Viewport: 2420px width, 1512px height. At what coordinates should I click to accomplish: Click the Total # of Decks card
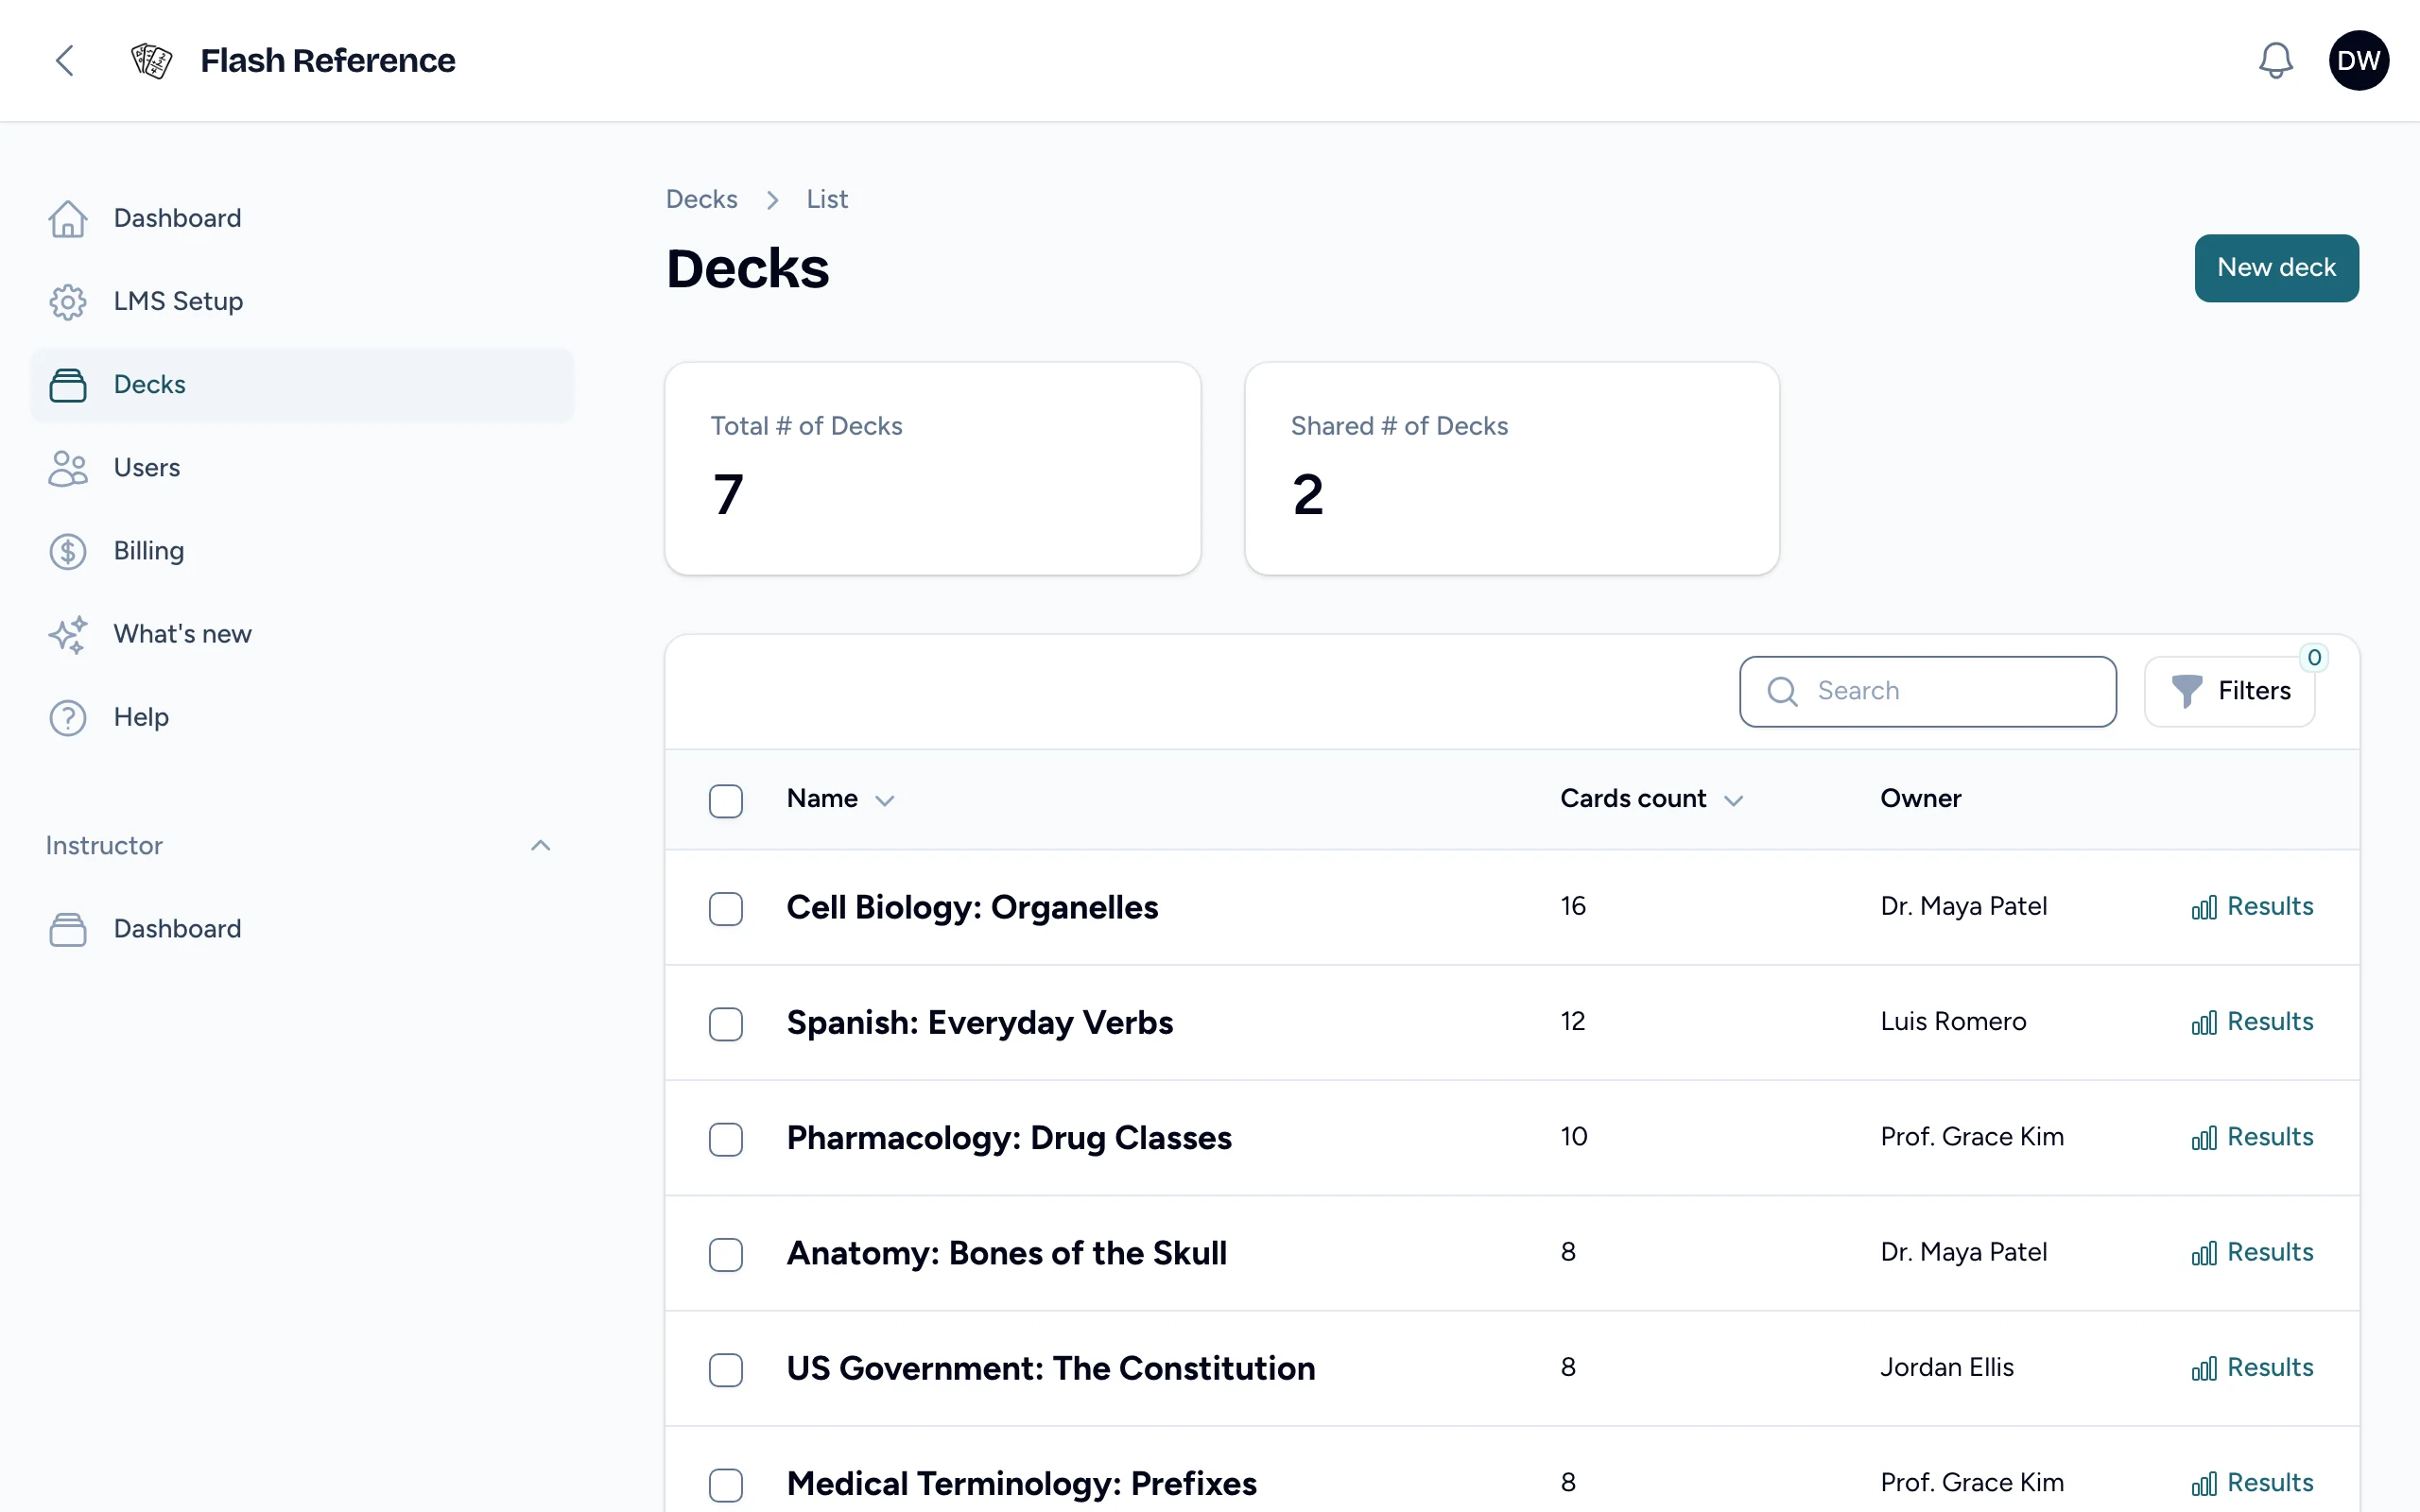pyautogui.click(x=932, y=468)
